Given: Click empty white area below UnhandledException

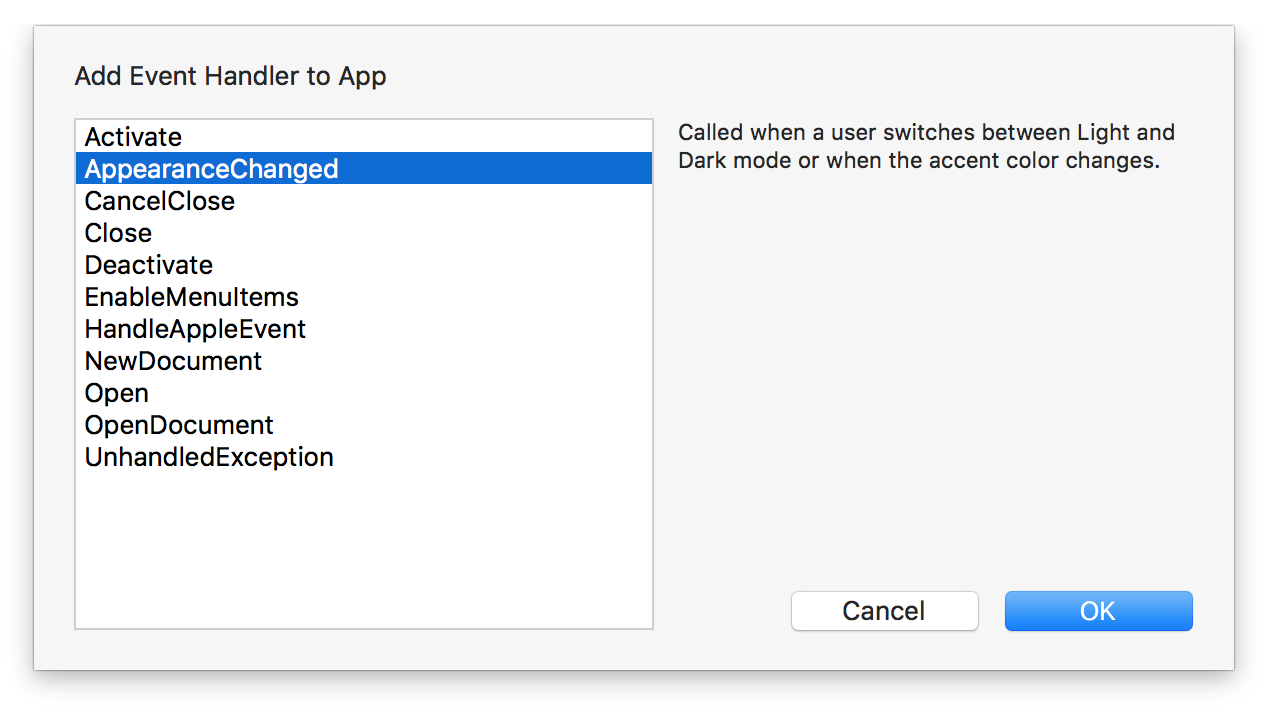Looking at the screenshot, I should point(364,550).
